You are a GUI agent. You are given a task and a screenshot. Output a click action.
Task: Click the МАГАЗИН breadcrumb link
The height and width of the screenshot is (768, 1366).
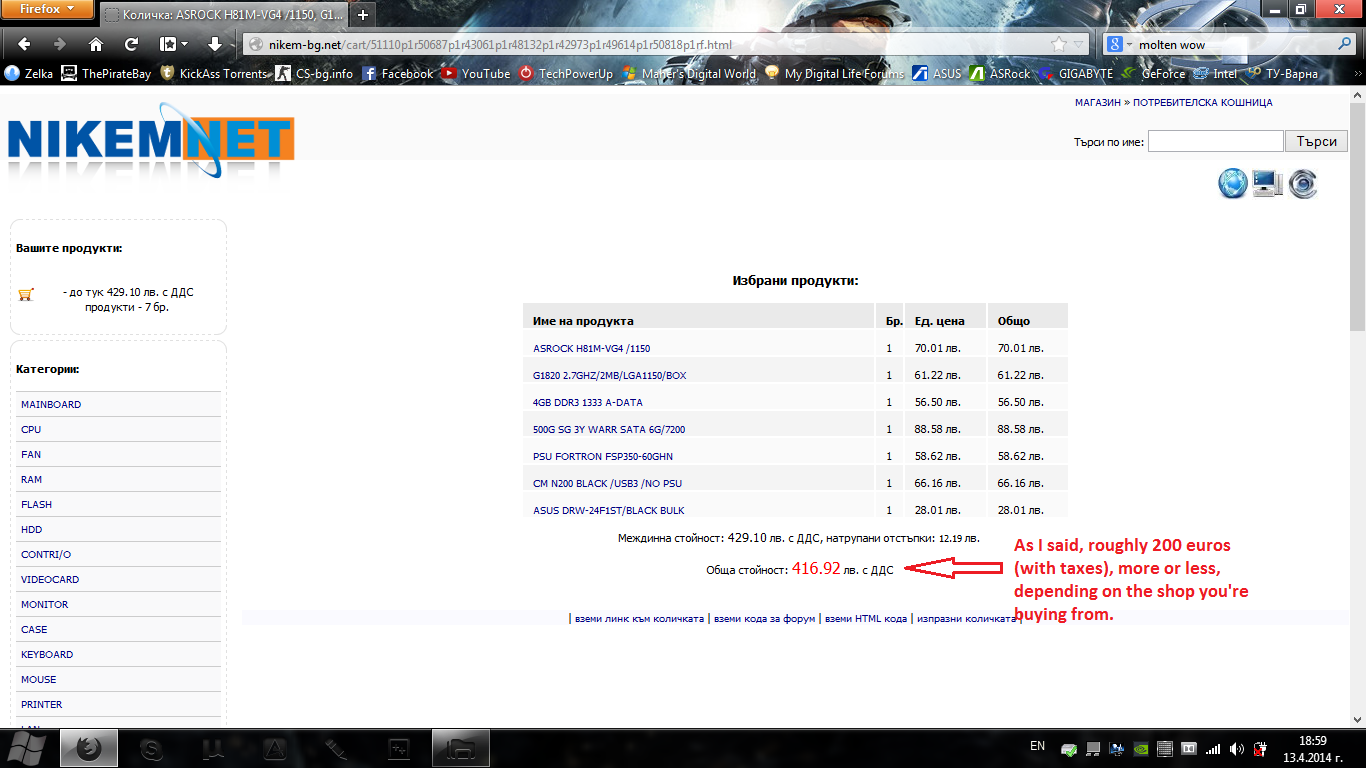click(1097, 102)
